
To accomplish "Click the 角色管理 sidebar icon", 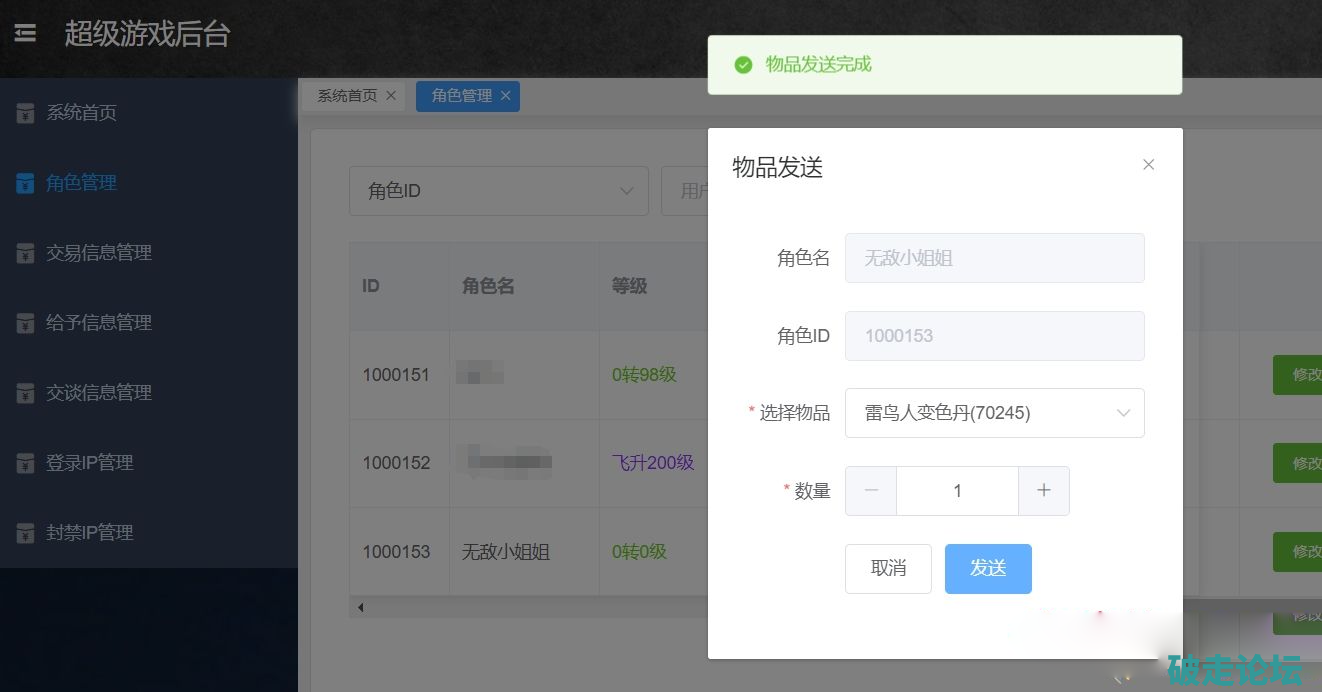I will (25, 183).
